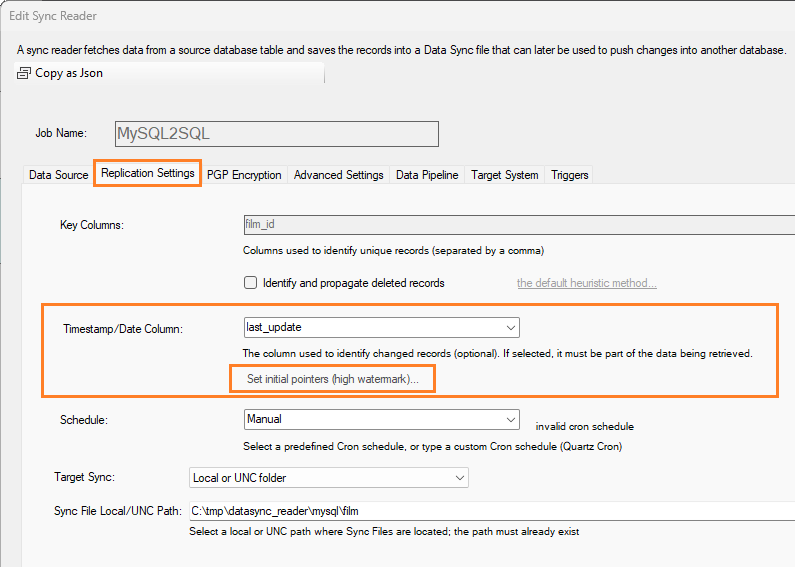Viewport: 795px width, 567px height.
Task: Open the Target Sync dropdown
Action: (x=329, y=478)
